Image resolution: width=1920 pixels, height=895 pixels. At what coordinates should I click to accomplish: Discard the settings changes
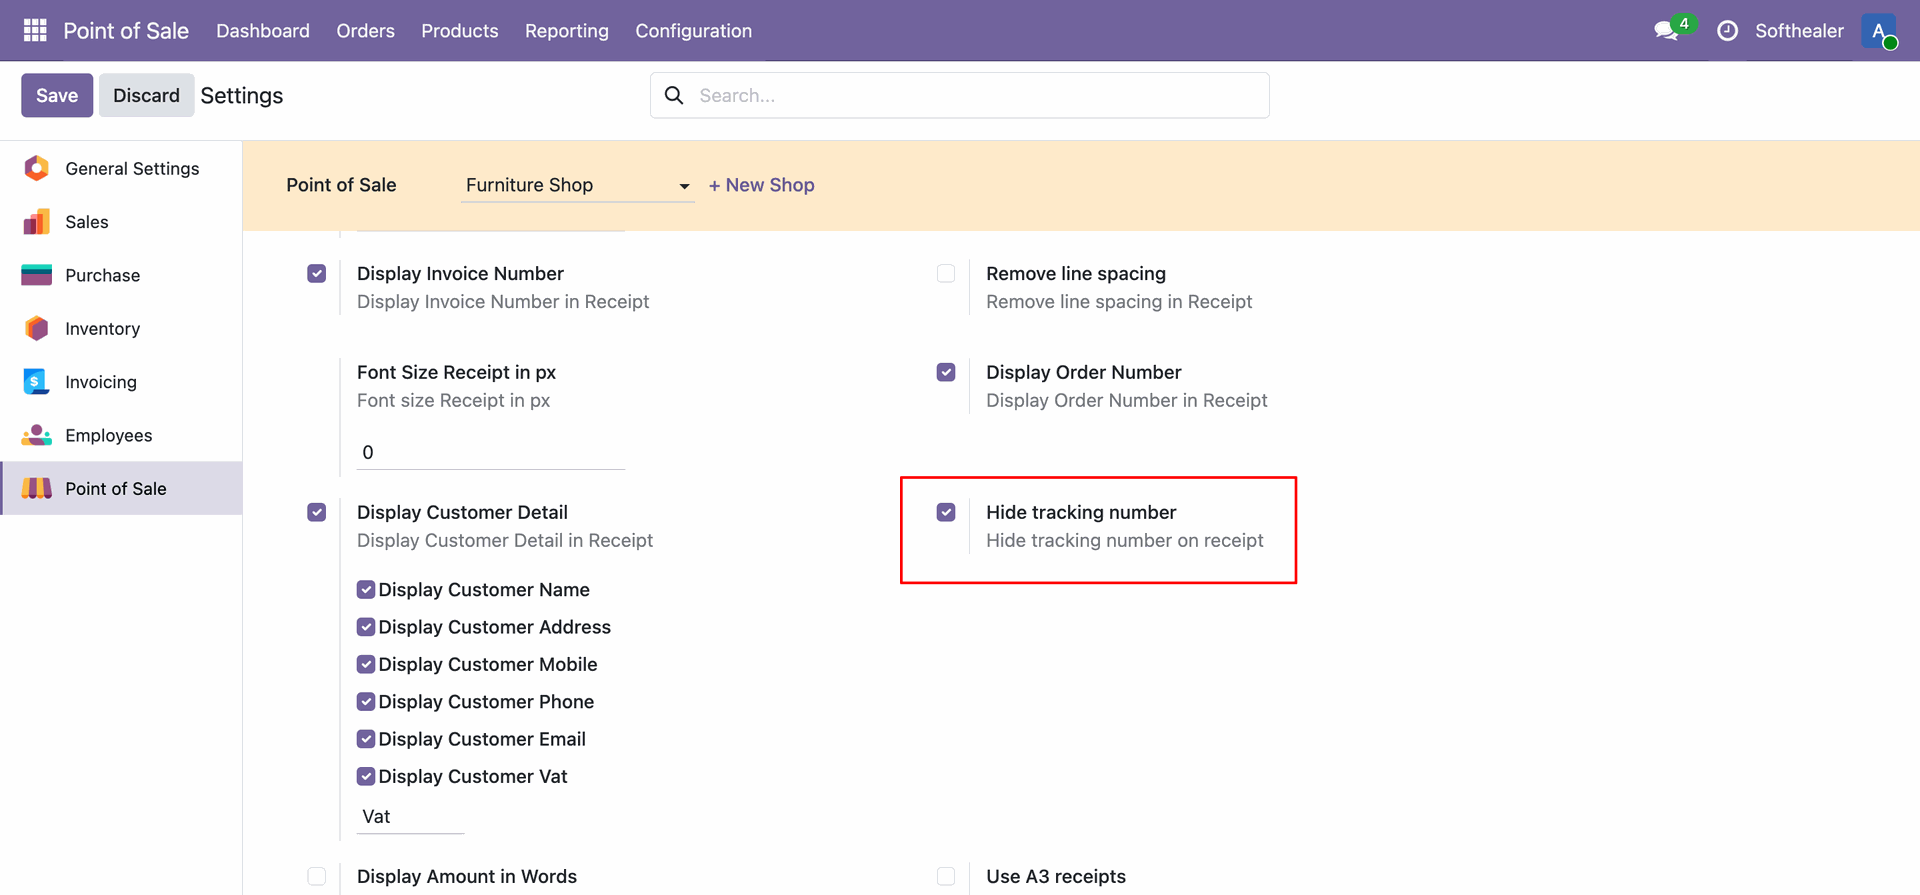pyautogui.click(x=146, y=95)
